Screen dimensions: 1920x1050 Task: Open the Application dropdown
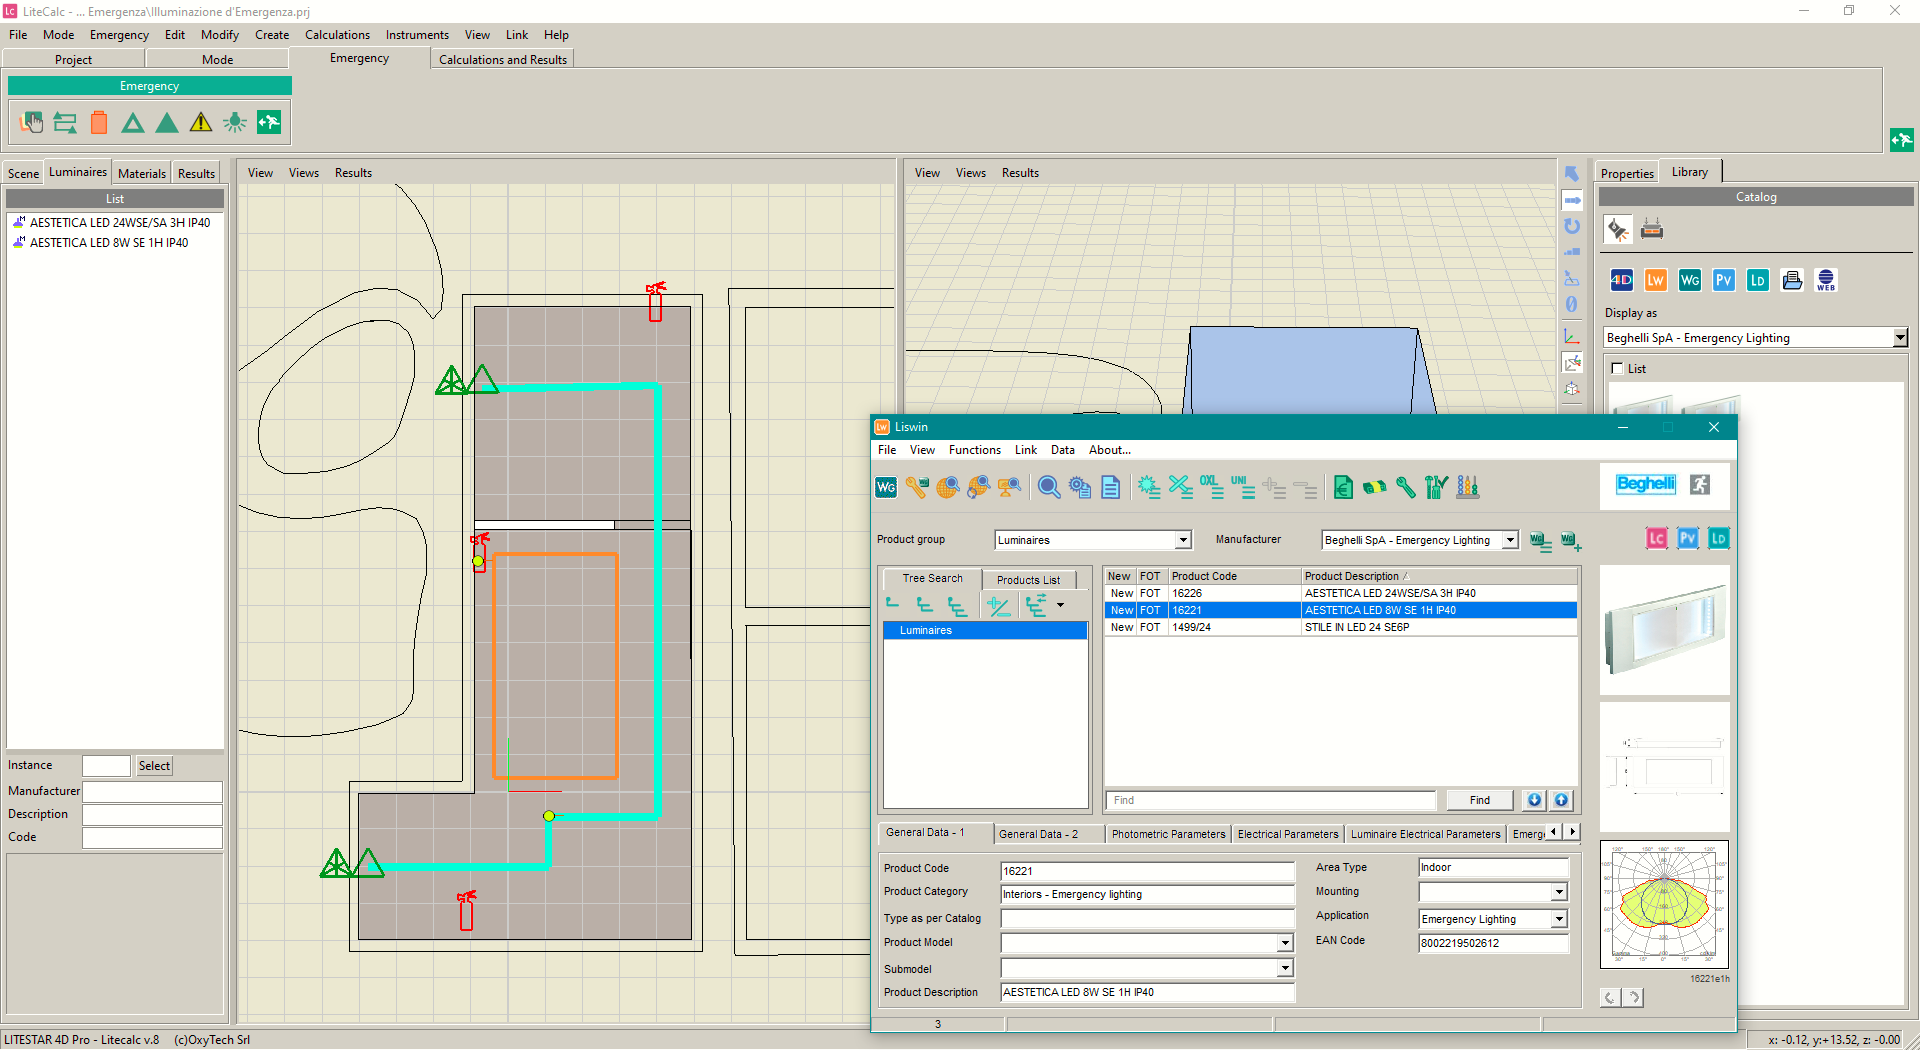tap(1559, 919)
